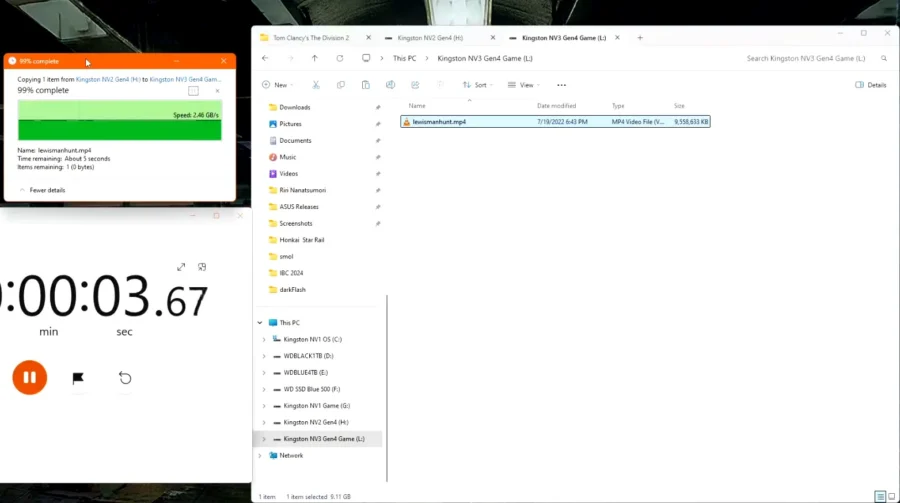900x503 pixels.
Task: Record a lap with the flag icon
Action: pos(78,378)
